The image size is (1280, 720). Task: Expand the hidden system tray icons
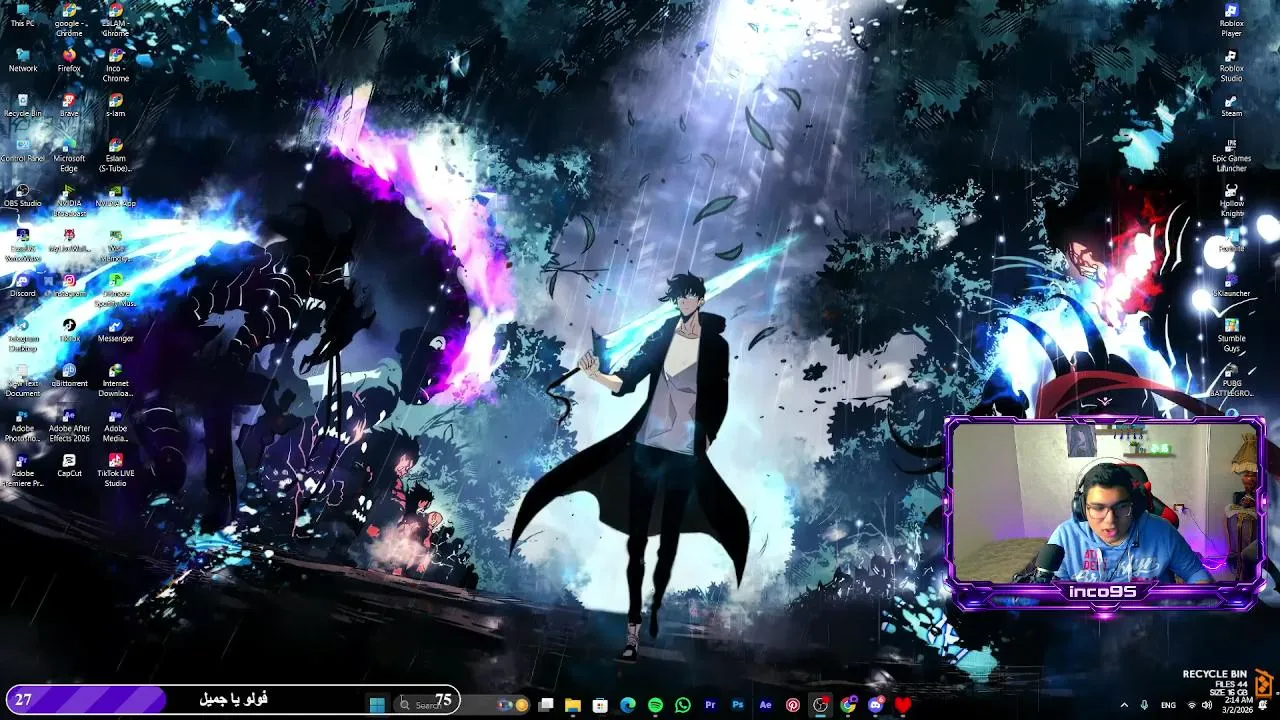pyautogui.click(x=1124, y=705)
